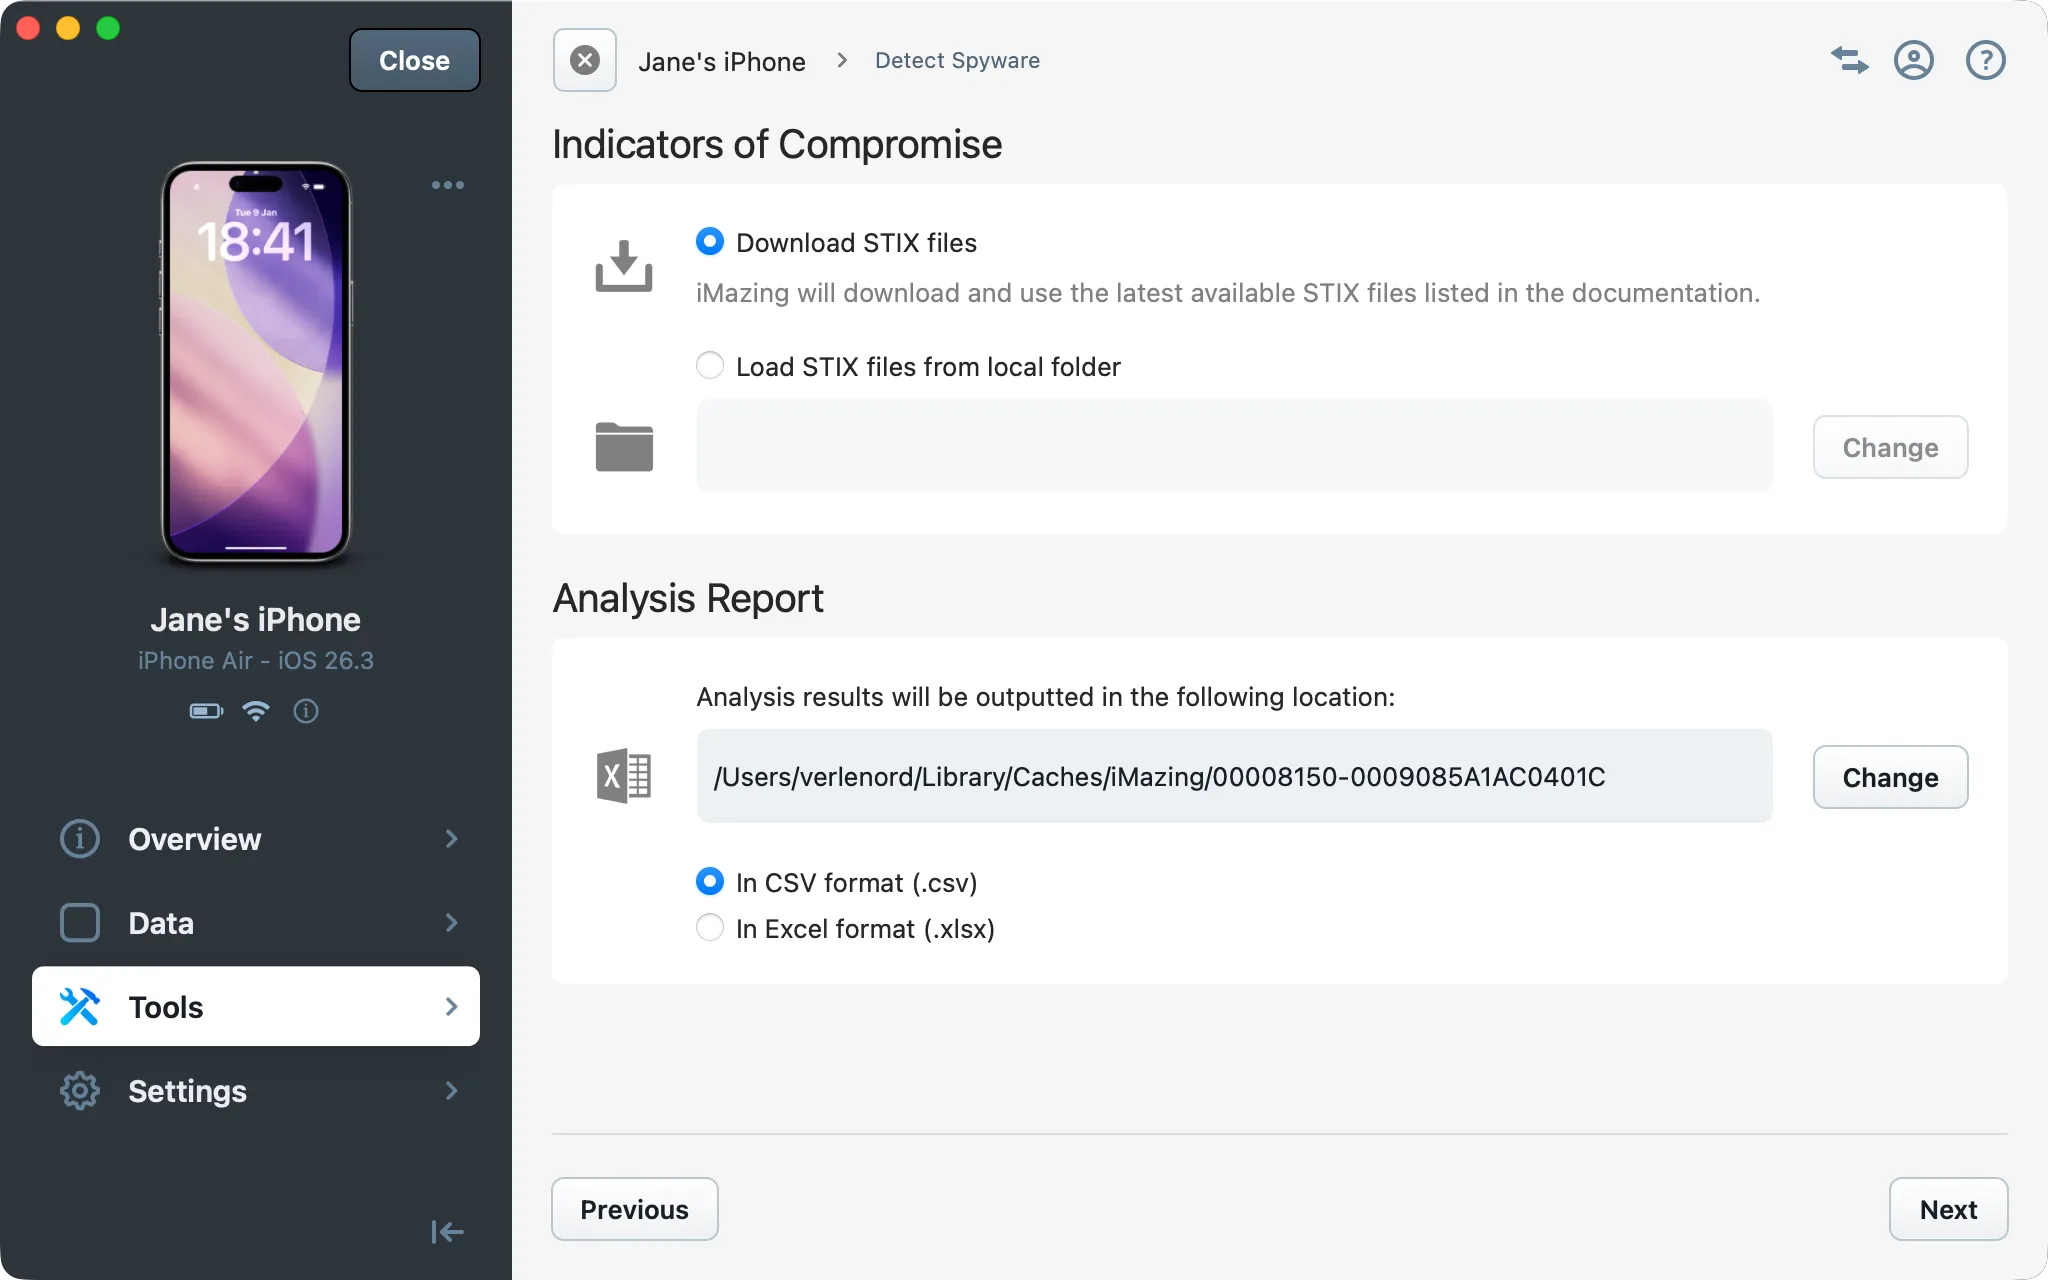Click Next to continue spyware detection
Viewport: 2048px width, 1280px height.
(x=1947, y=1209)
